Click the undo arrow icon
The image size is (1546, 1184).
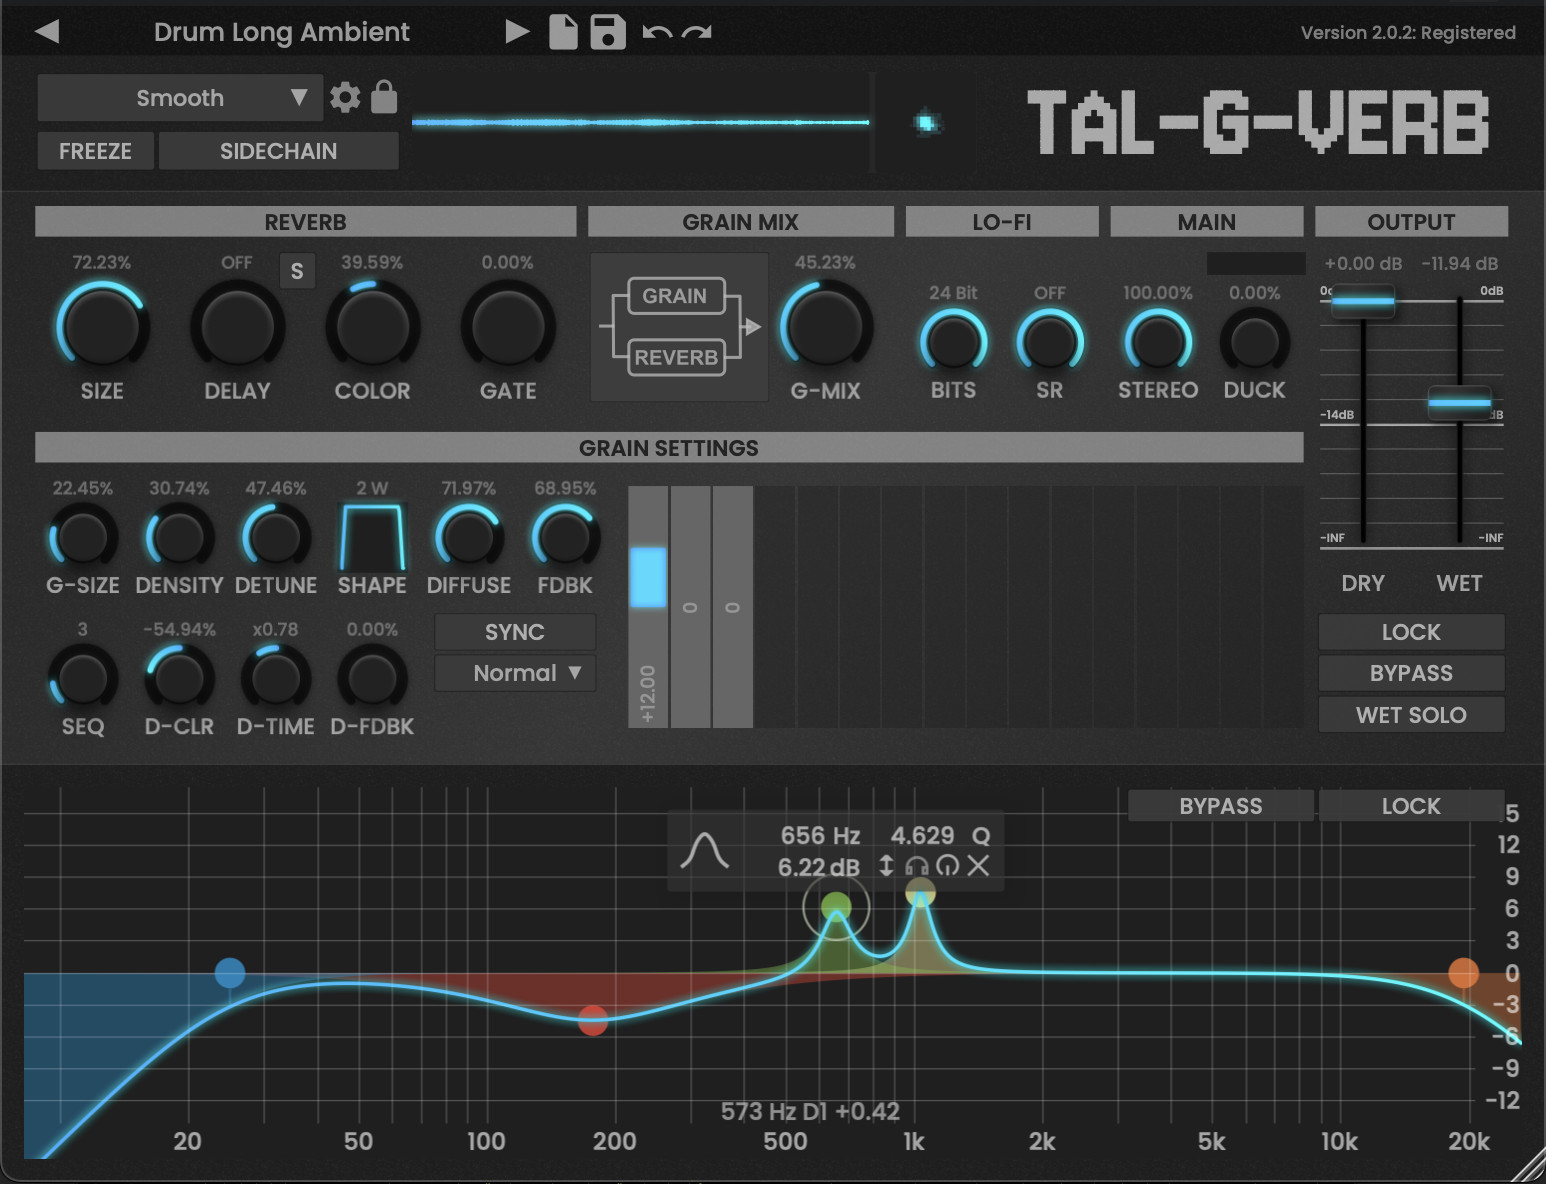tap(657, 32)
